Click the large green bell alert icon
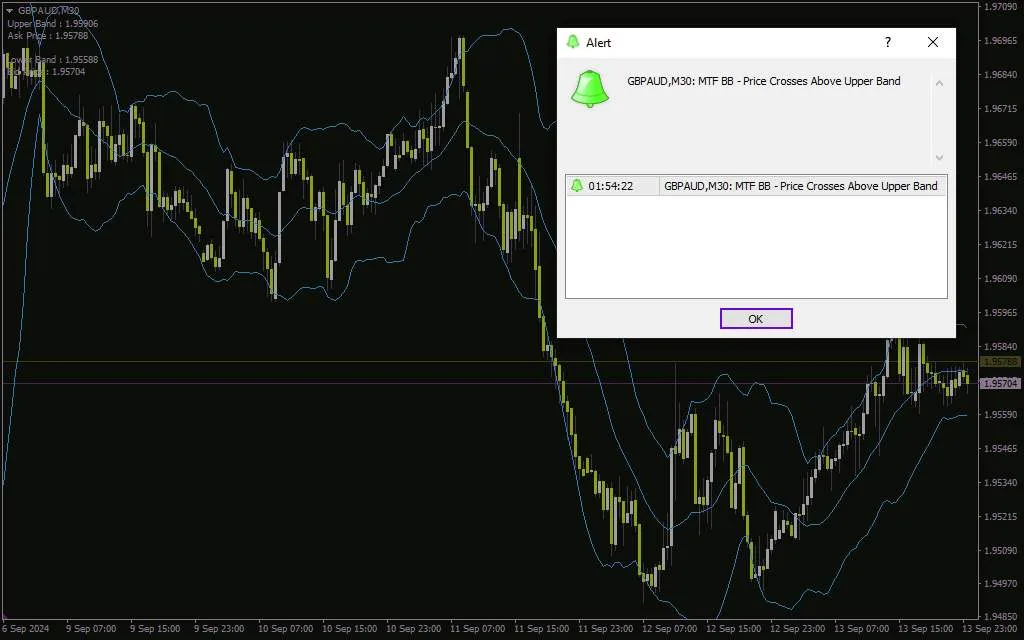1024x640 pixels. [590, 89]
